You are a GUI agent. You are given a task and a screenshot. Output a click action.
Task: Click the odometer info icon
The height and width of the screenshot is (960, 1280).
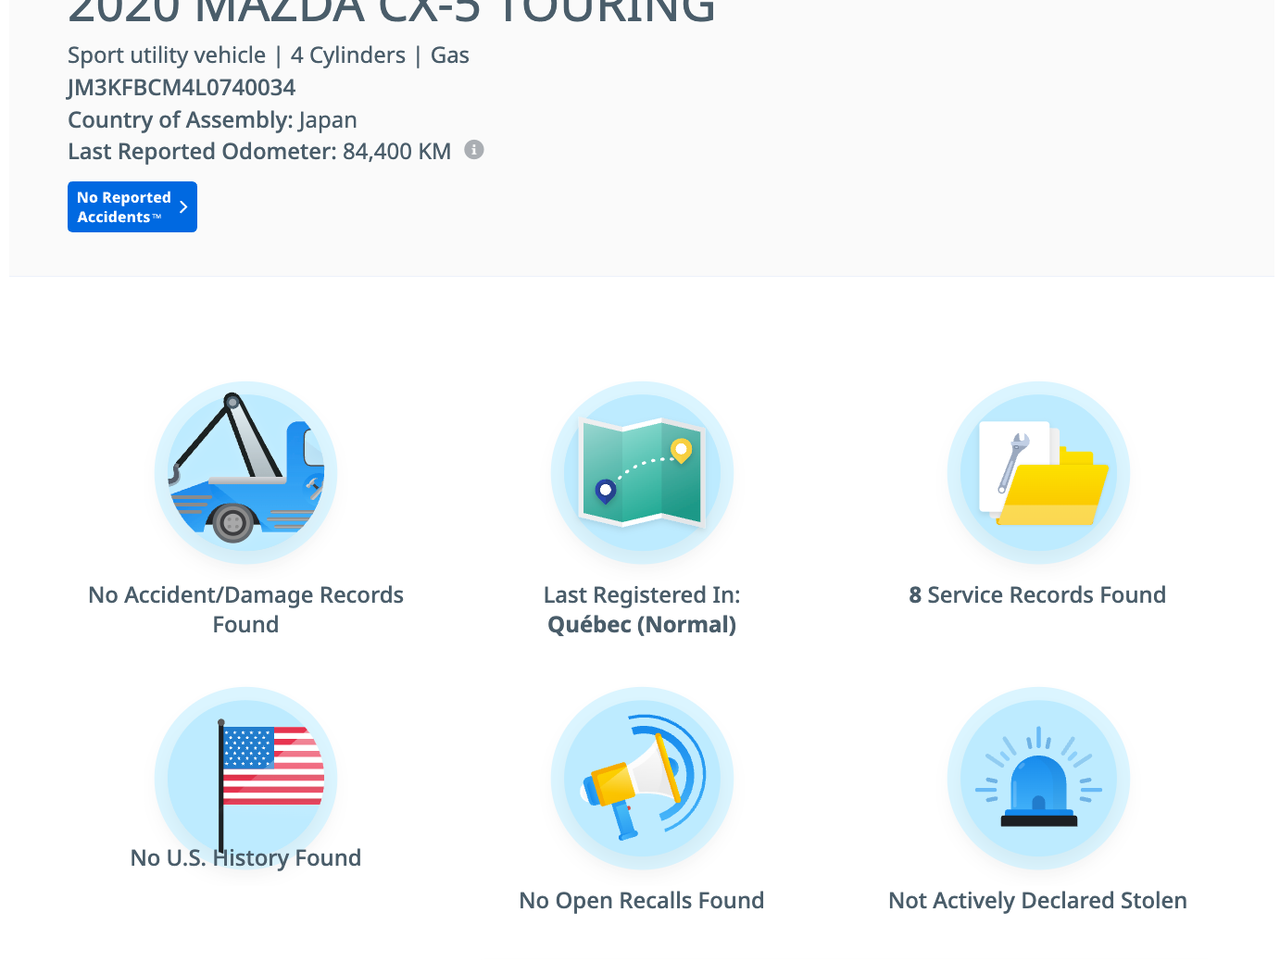pyautogui.click(x=474, y=150)
